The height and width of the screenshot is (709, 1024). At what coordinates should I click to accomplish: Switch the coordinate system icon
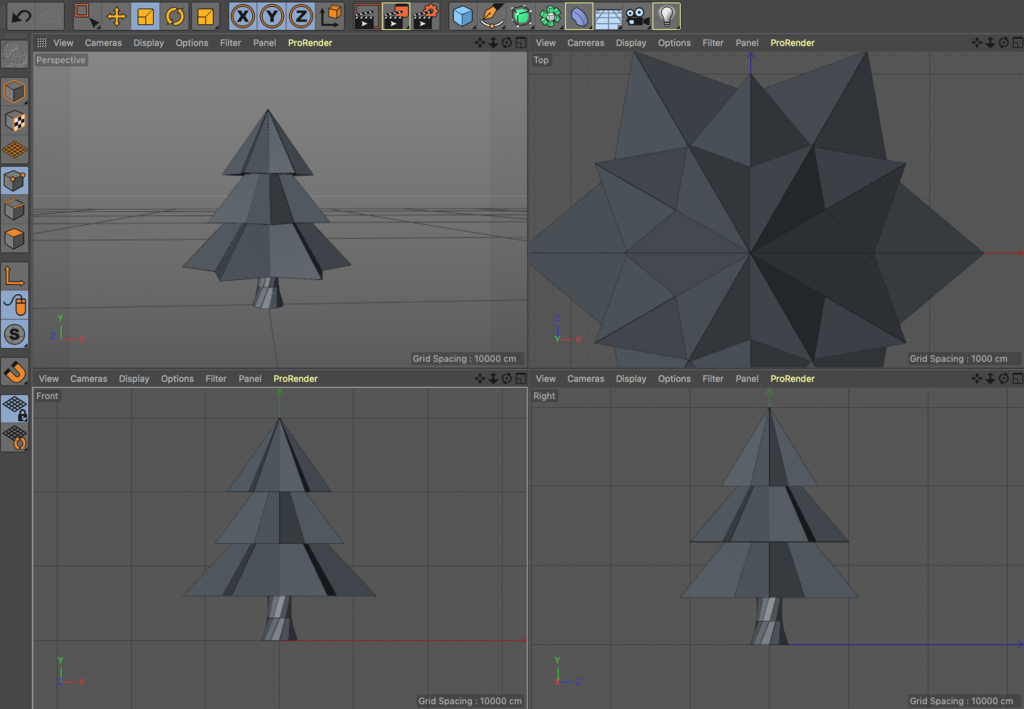pos(330,16)
